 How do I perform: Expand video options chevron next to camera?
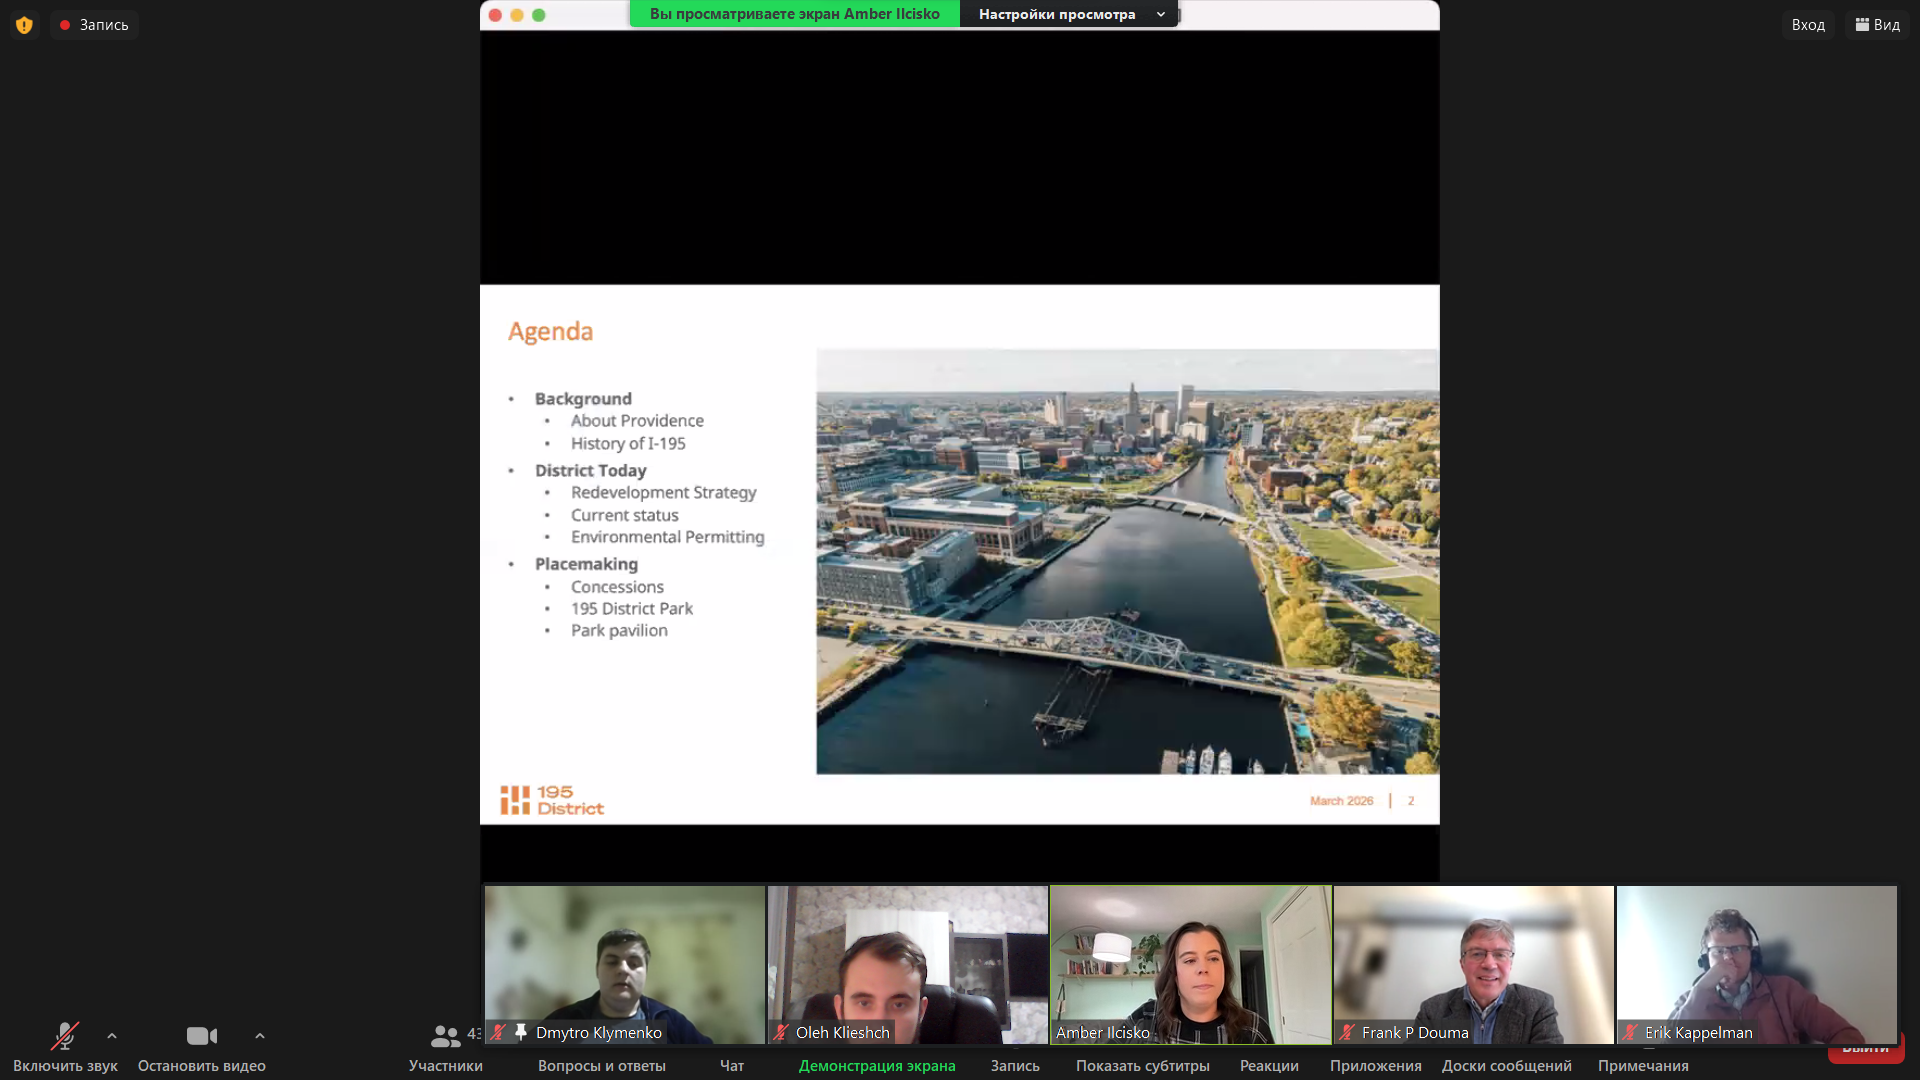[260, 1036]
